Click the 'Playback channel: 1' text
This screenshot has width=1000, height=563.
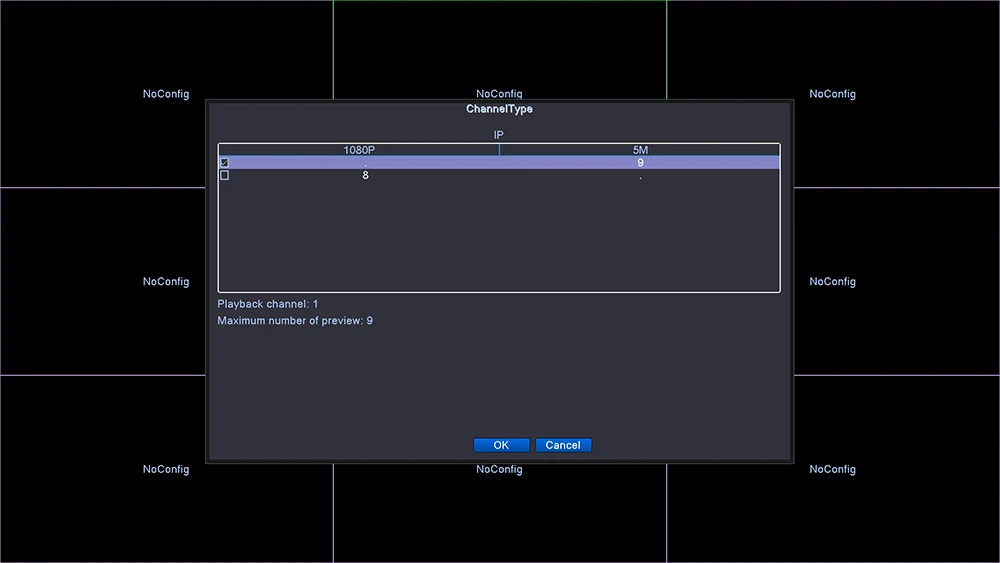(x=268, y=304)
